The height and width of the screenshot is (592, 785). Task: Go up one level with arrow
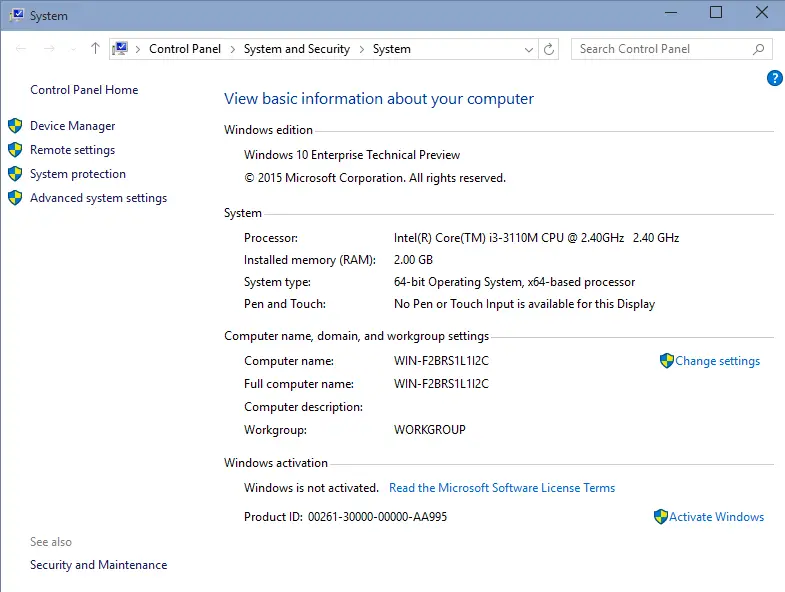tap(95, 49)
